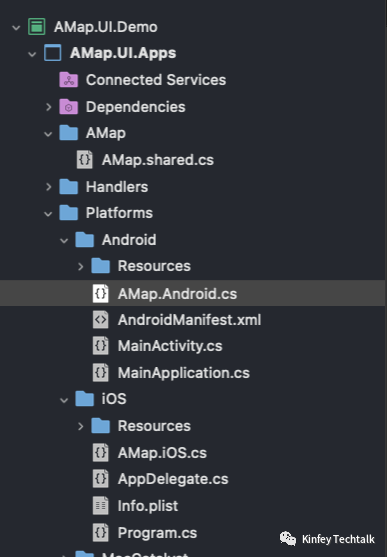Image resolution: width=387 pixels, height=557 pixels.
Task: Collapse the iOS folder
Action: click(x=64, y=400)
